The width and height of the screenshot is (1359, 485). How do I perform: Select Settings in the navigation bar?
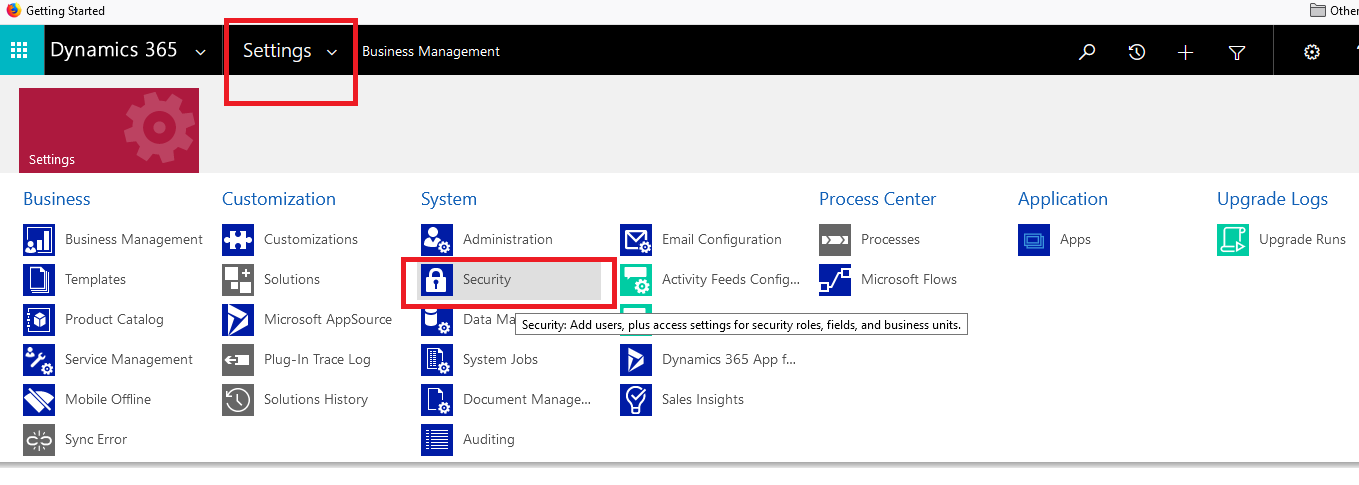(277, 51)
